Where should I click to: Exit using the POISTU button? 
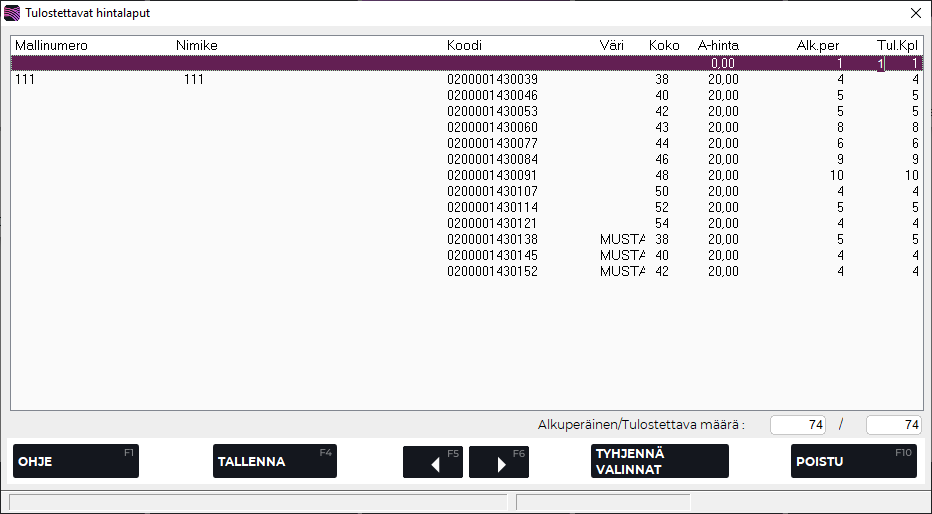[853, 462]
